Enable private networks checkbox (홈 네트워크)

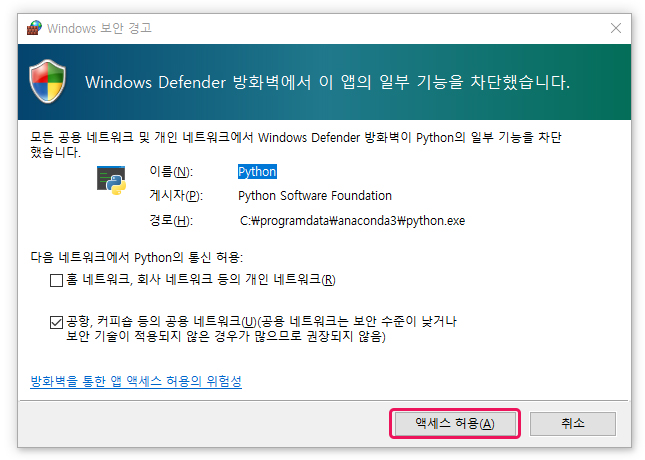[x=56, y=281]
